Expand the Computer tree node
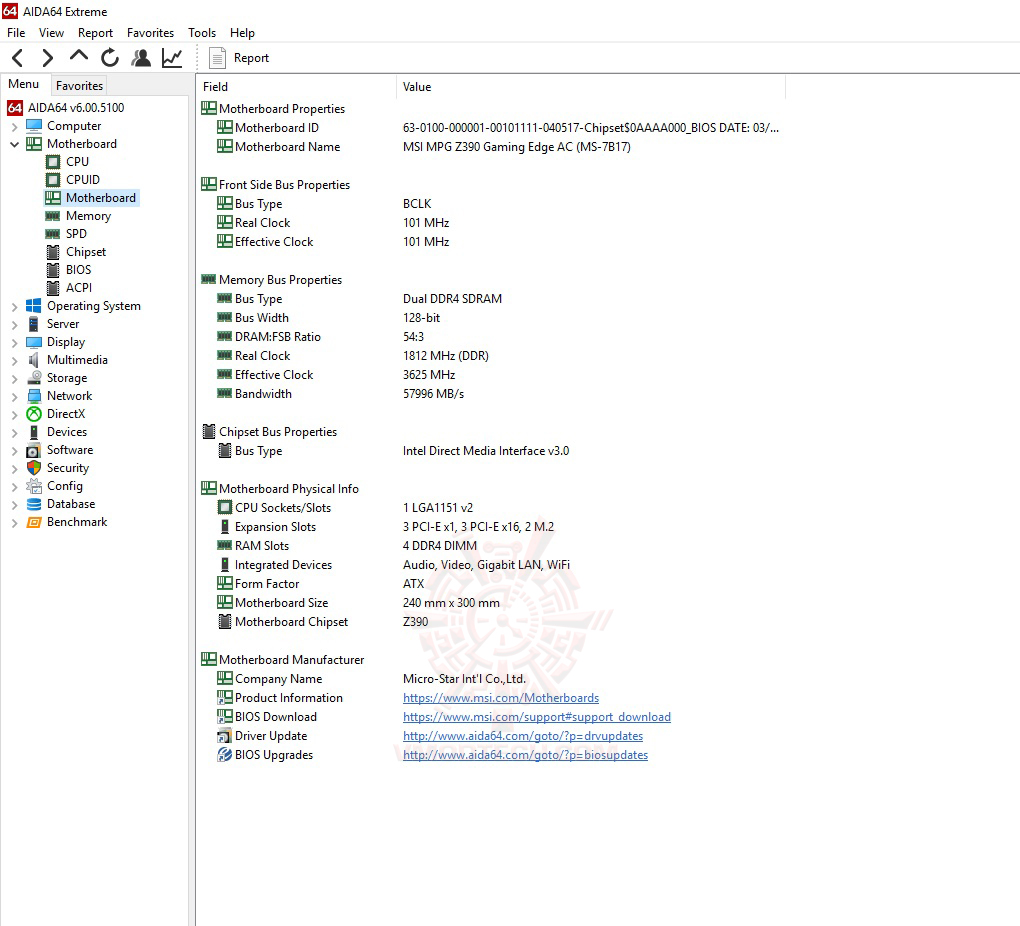Image resolution: width=1020 pixels, height=926 pixels. (14, 126)
